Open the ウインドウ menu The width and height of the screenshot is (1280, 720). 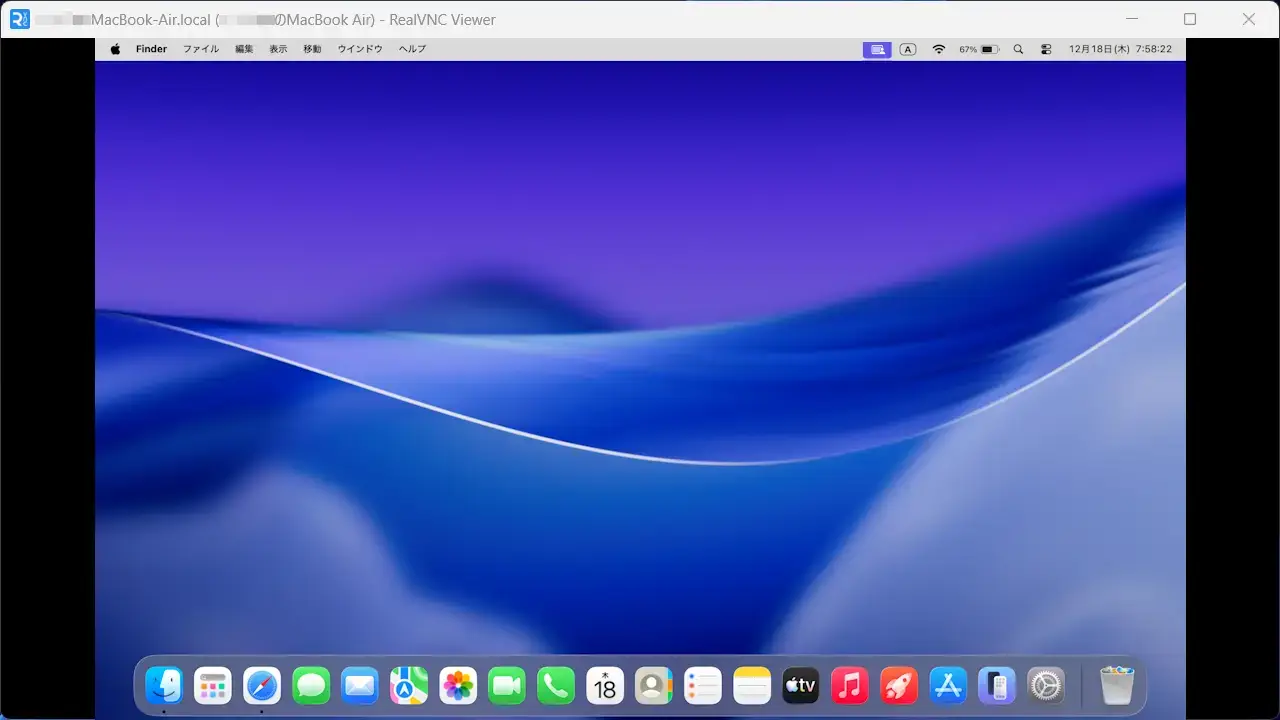point(360,49)
